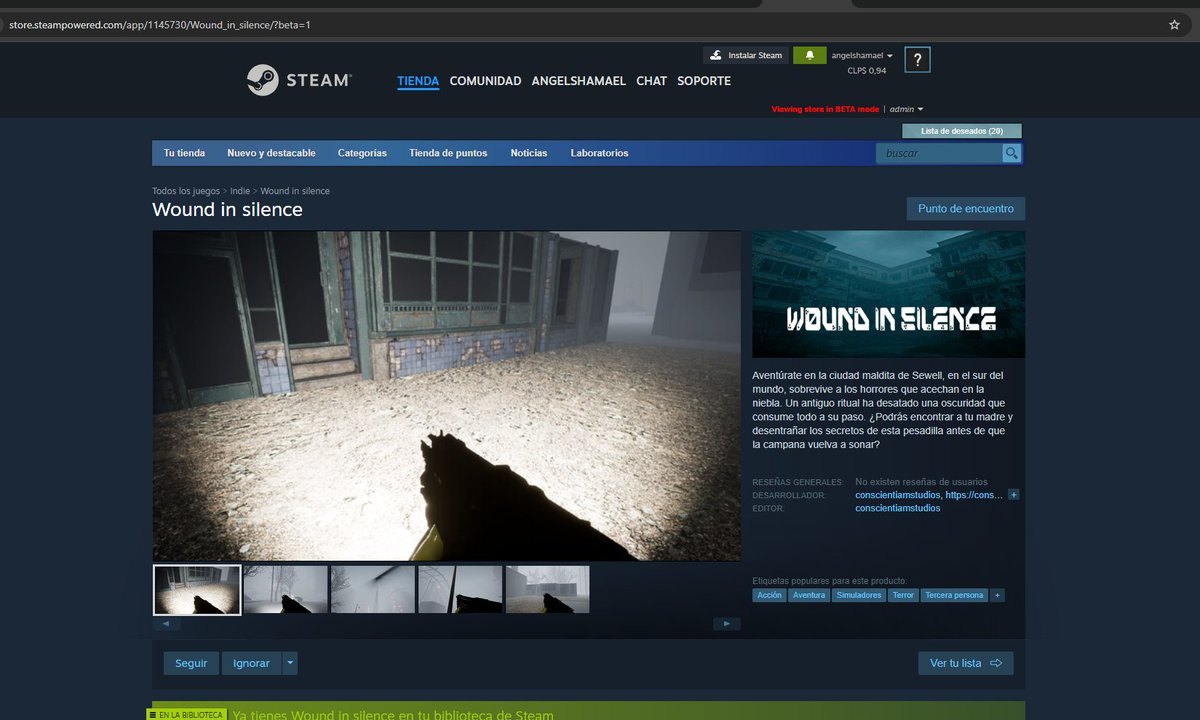The width and height of the screenshot is (1200, 720).
Task: Select the fifth screenshot thumbnail
Action: (x=547, y=590)
